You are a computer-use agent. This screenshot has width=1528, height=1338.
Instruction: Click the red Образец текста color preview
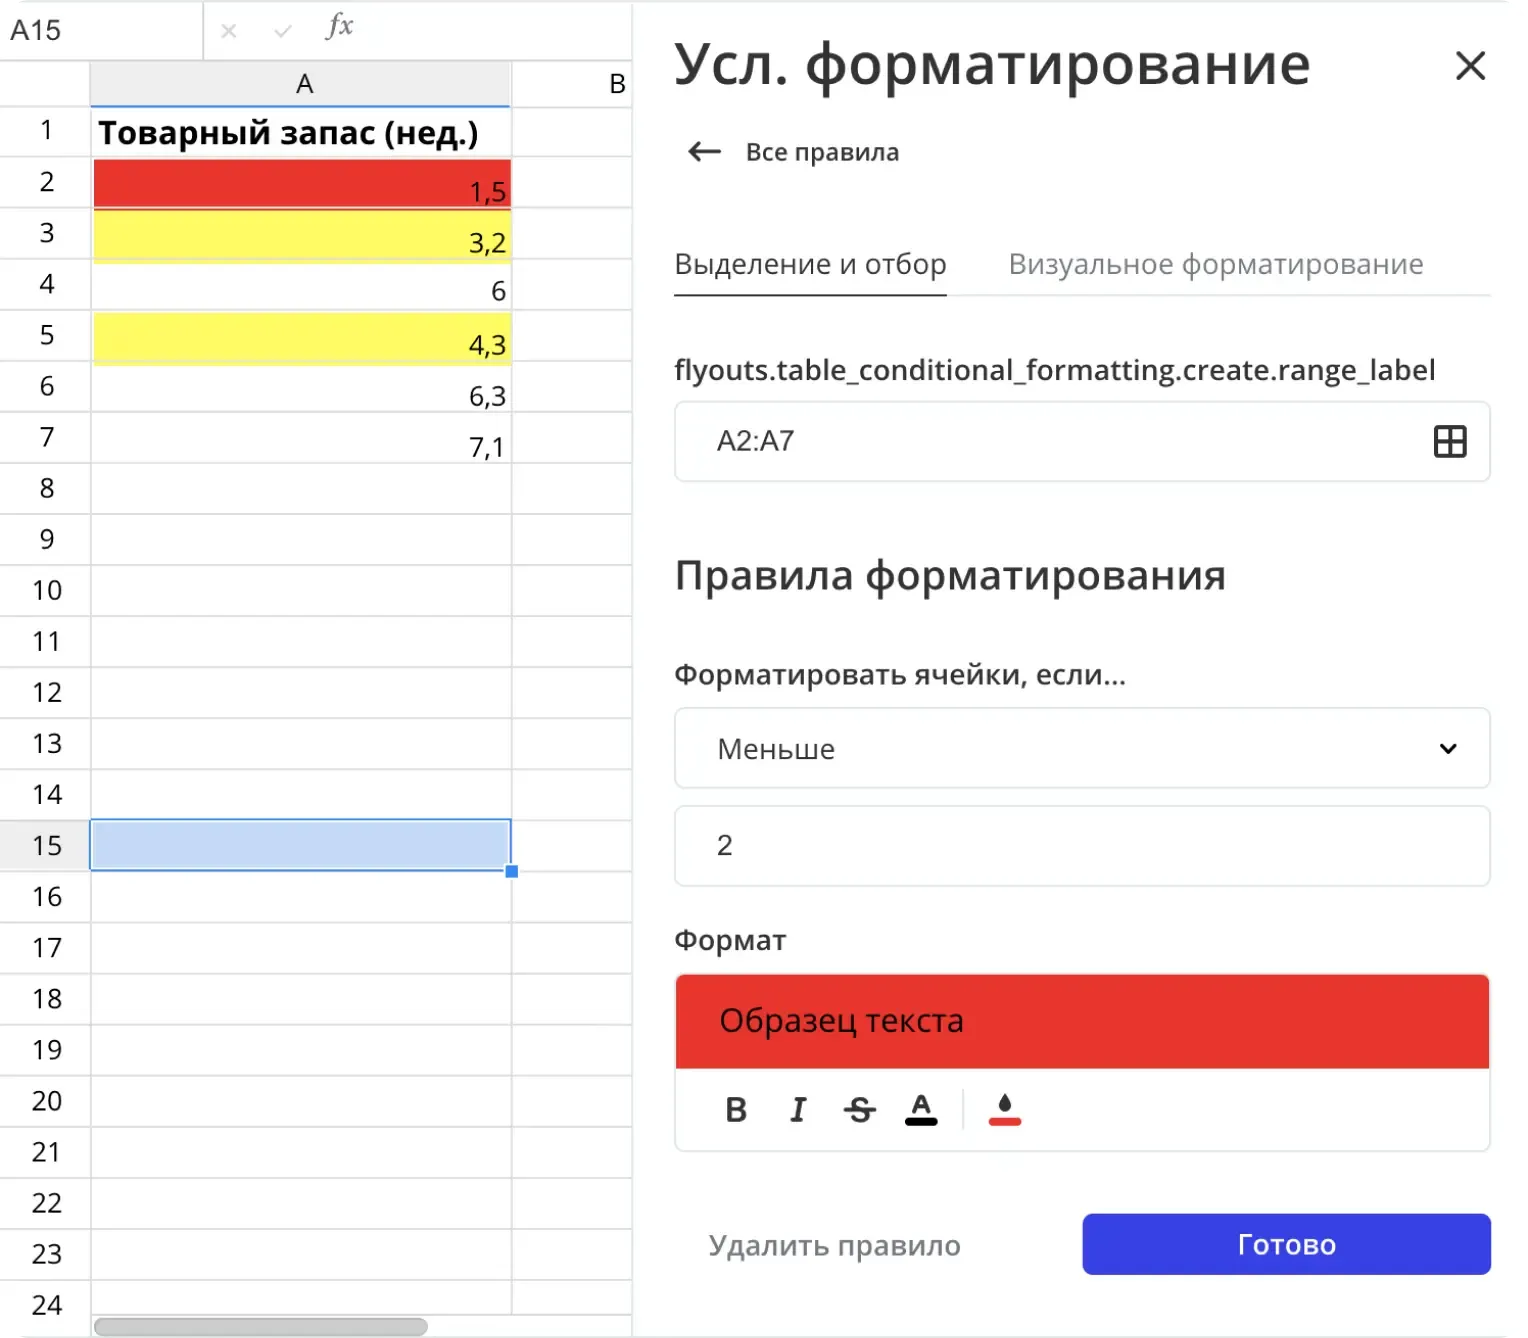coord(1082,1021)
